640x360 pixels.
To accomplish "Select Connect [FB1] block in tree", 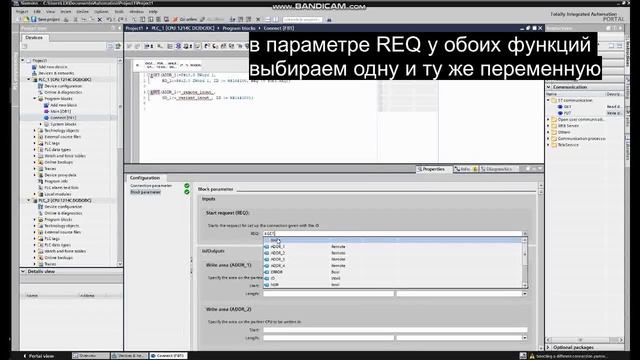I will [60, 118].
